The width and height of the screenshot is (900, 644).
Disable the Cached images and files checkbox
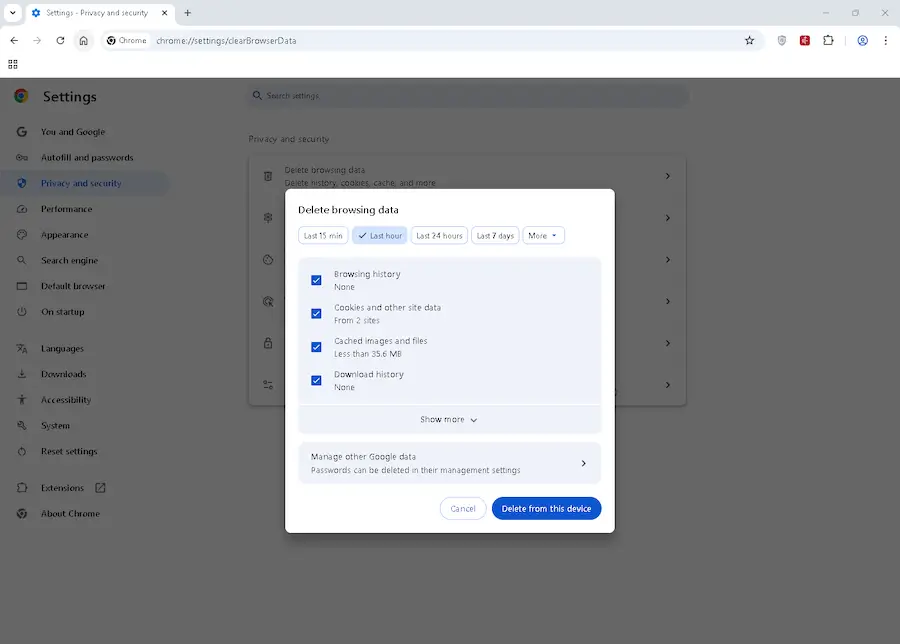pos(316,347)
